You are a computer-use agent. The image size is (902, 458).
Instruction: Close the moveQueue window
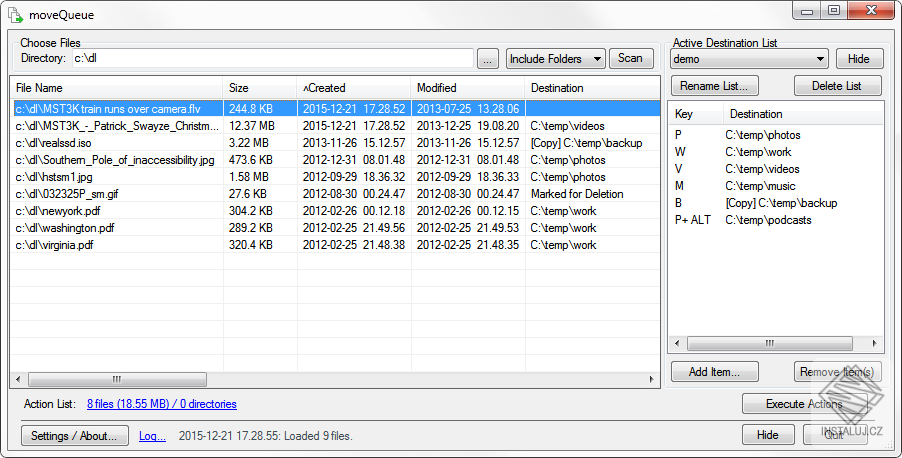click(872, 10)
